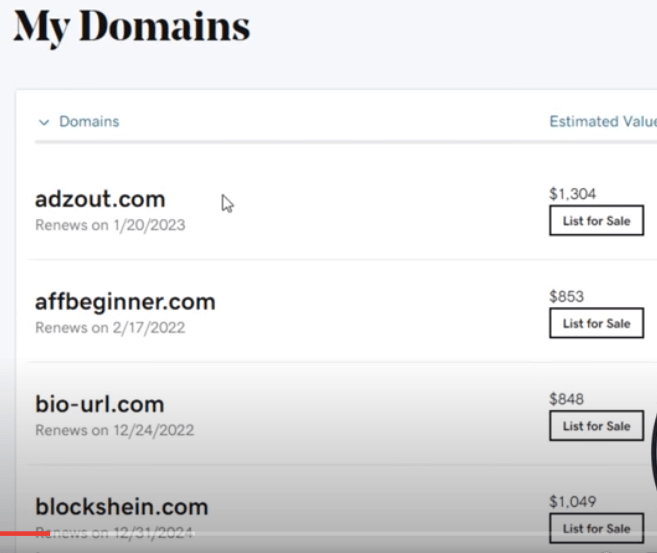Screen dimensions: 657x553
Task: Click the My Domains page heading
Action: click(130, 26)
